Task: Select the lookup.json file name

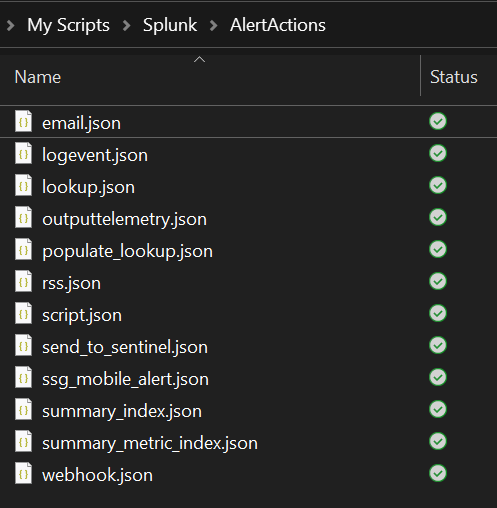Action: (89, 187)
